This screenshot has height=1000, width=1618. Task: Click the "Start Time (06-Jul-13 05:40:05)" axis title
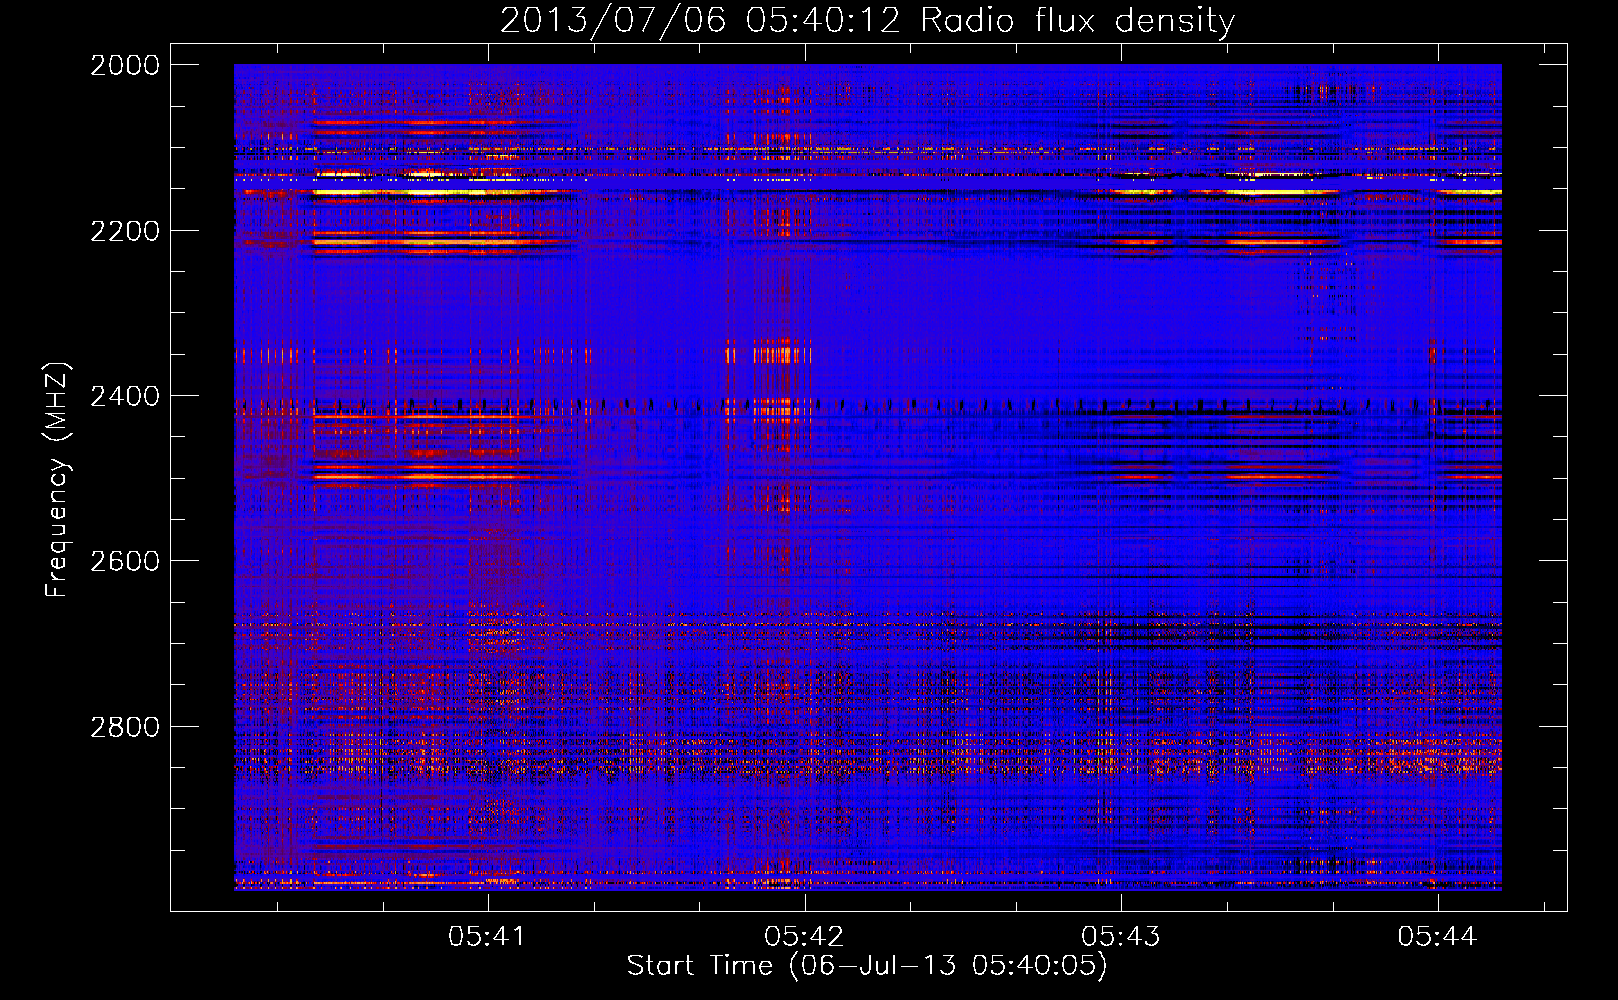point(867,966)
